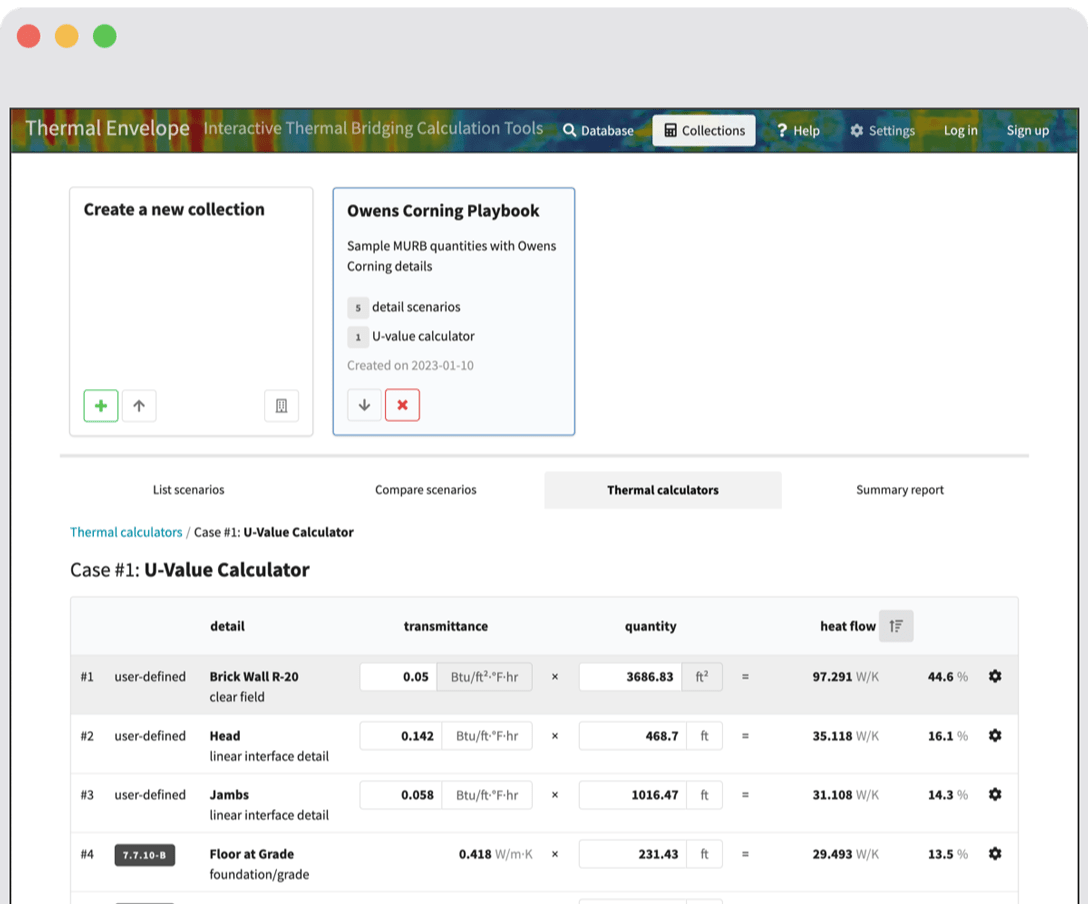
Task: Open gear settings for Jambs row
Action: click(994, 795)
